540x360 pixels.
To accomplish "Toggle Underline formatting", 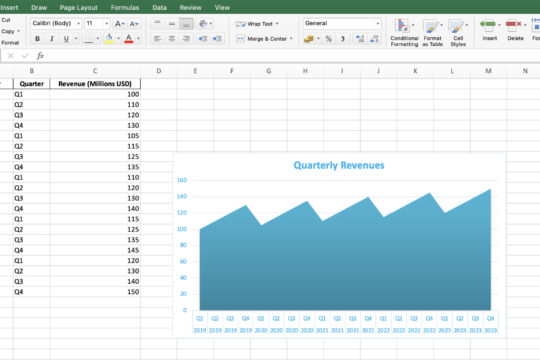I will [66, 39].
